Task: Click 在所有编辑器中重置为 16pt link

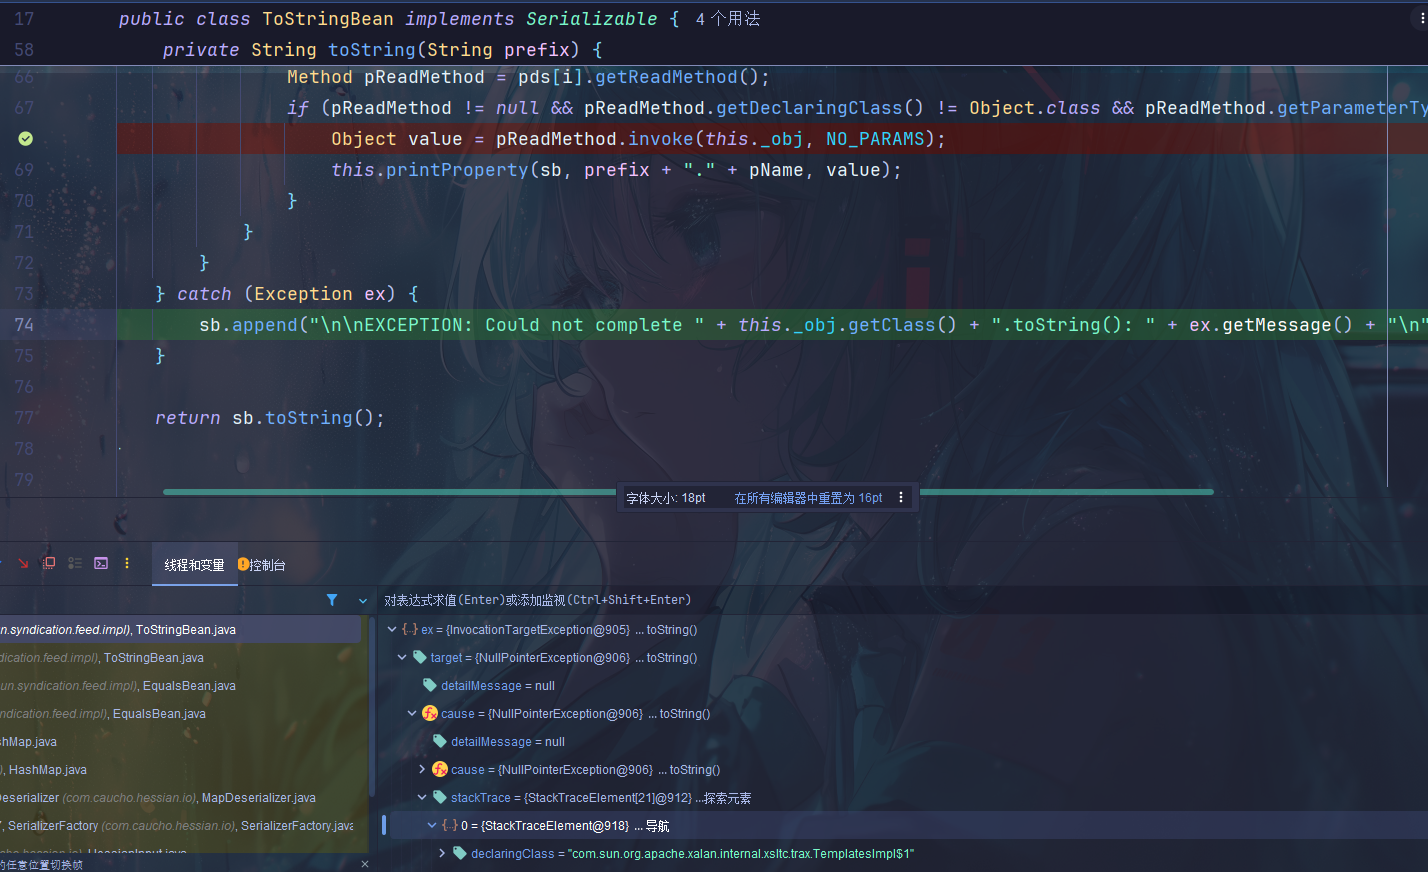Action: pos(808,498)
